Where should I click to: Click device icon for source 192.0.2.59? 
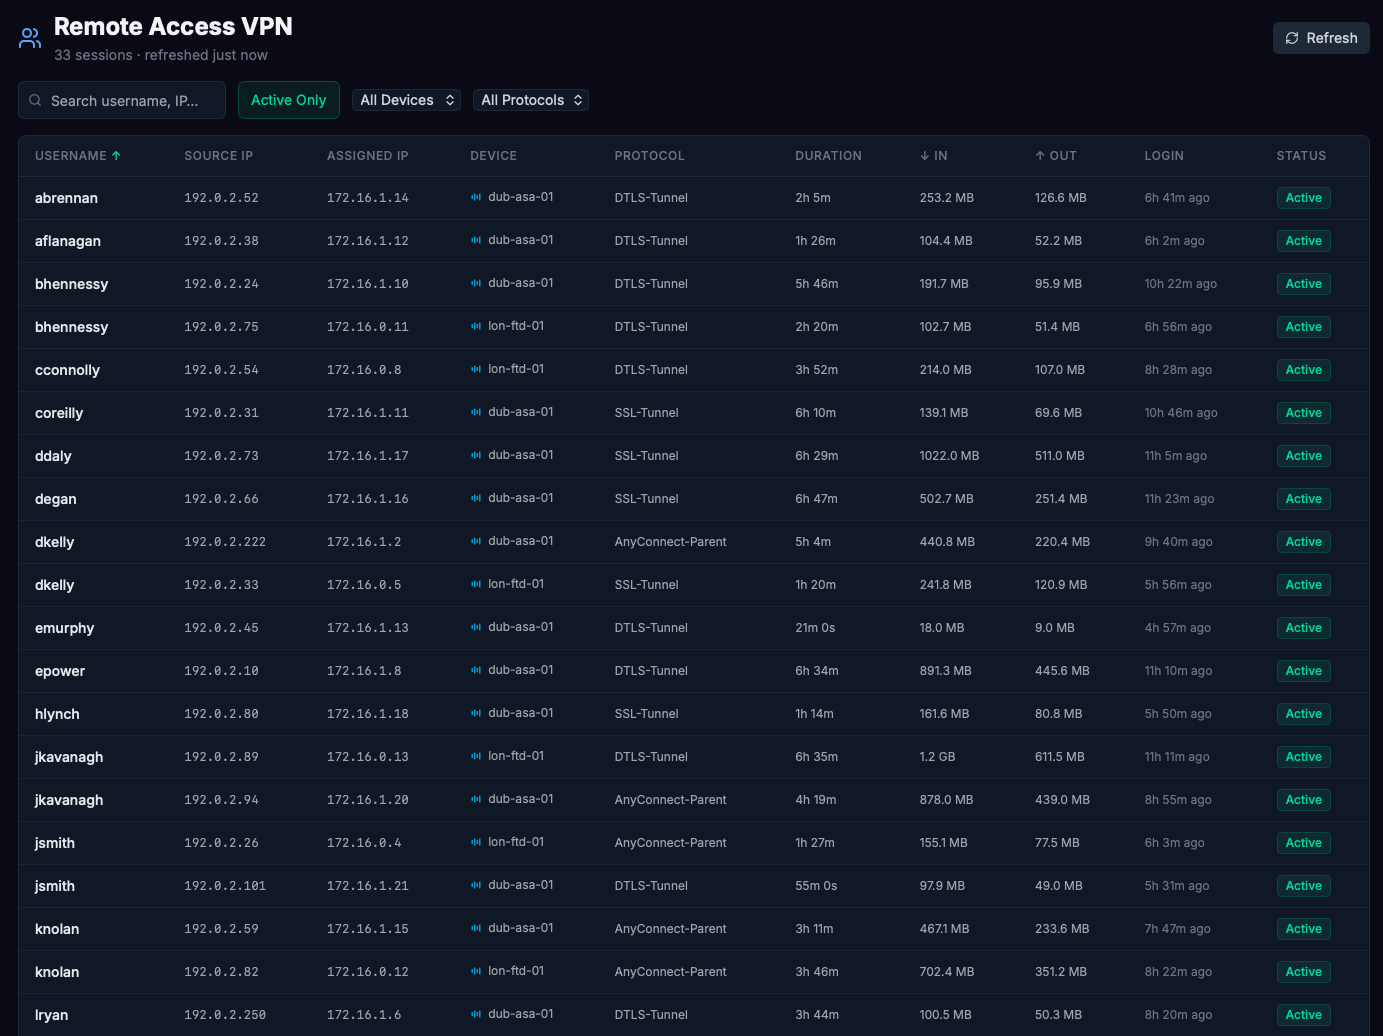476,928
